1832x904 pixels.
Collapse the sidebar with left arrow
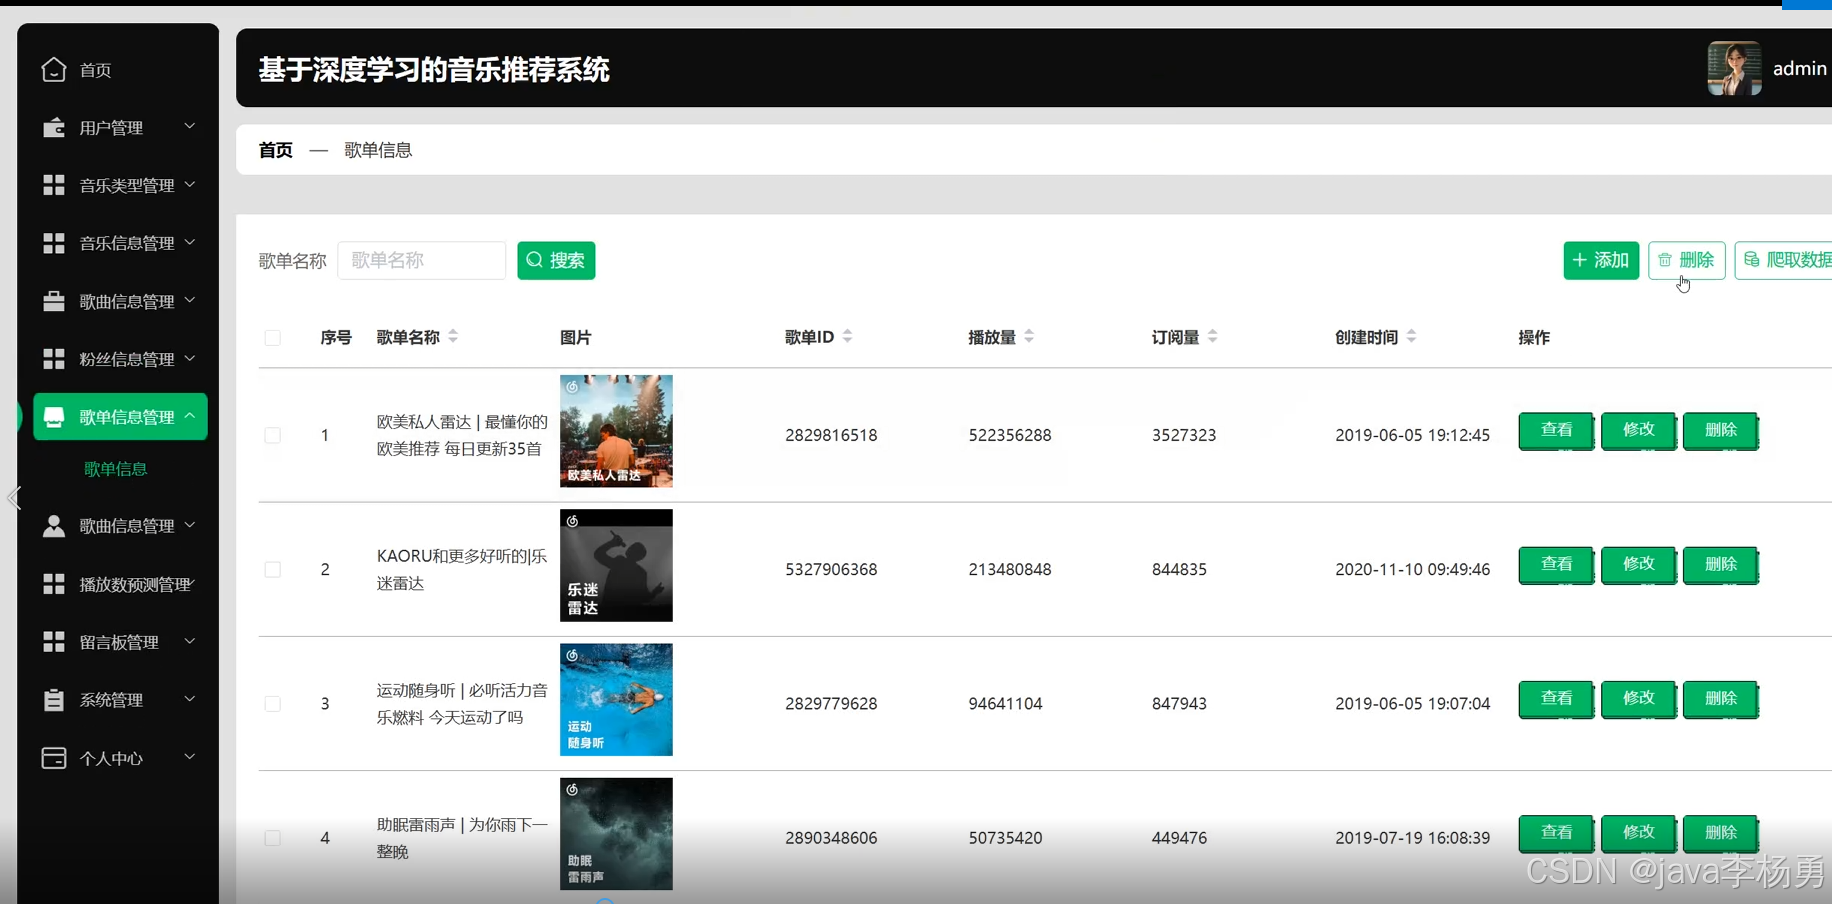coord(13,497)
